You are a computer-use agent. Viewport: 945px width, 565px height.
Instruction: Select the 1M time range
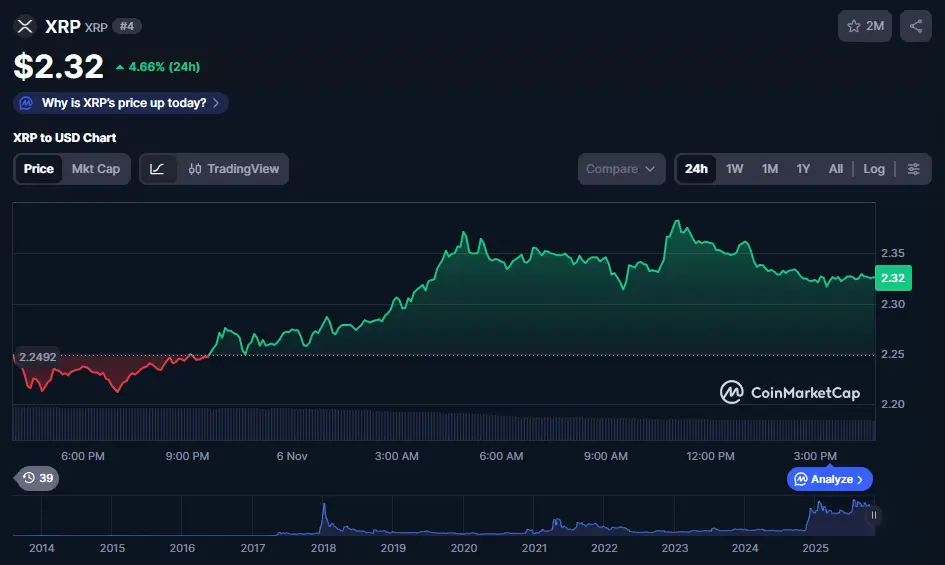pos(770,169)
